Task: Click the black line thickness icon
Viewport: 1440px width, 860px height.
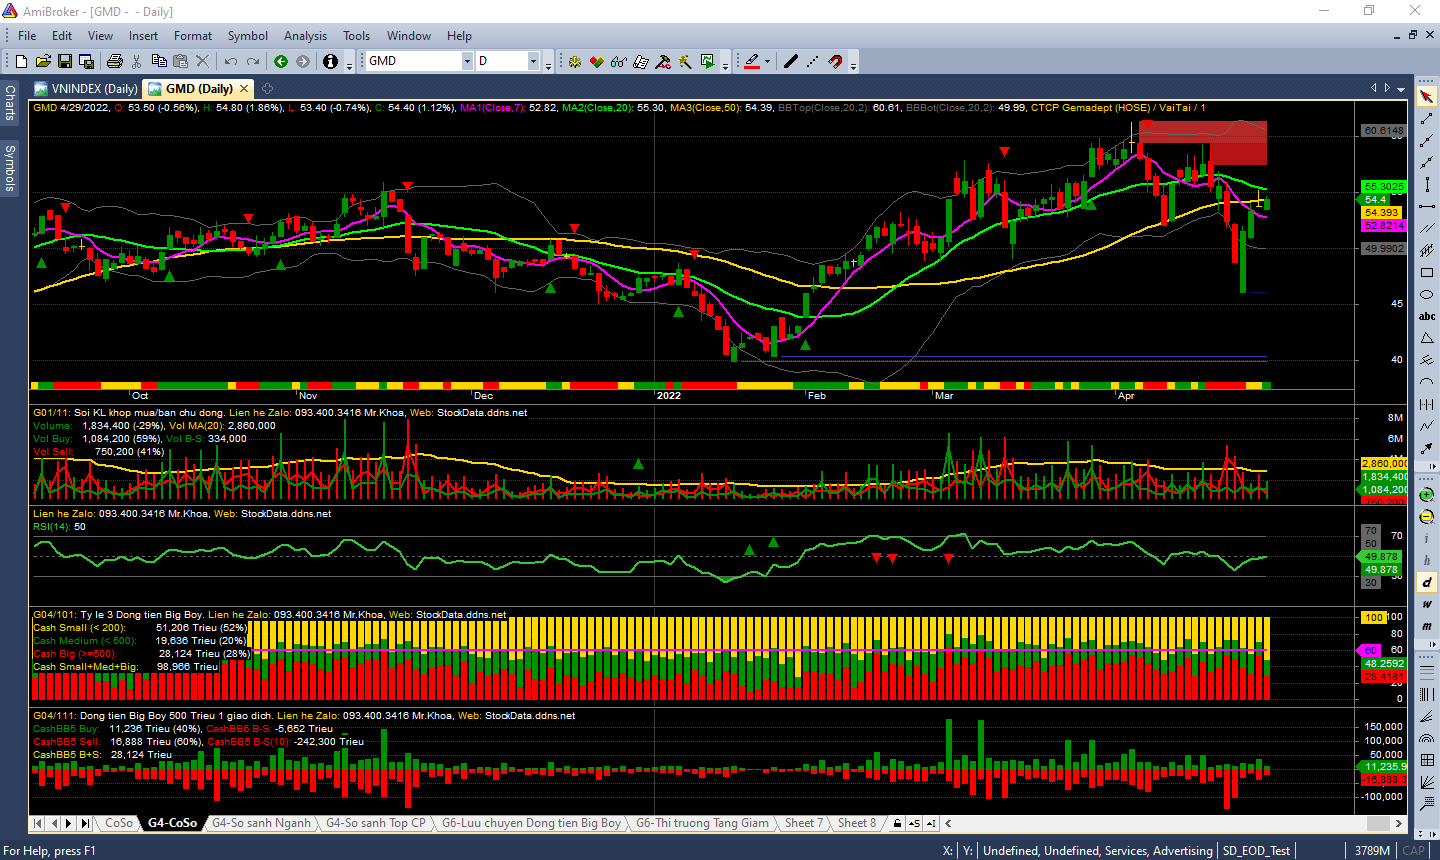Action: coord(791,61)
